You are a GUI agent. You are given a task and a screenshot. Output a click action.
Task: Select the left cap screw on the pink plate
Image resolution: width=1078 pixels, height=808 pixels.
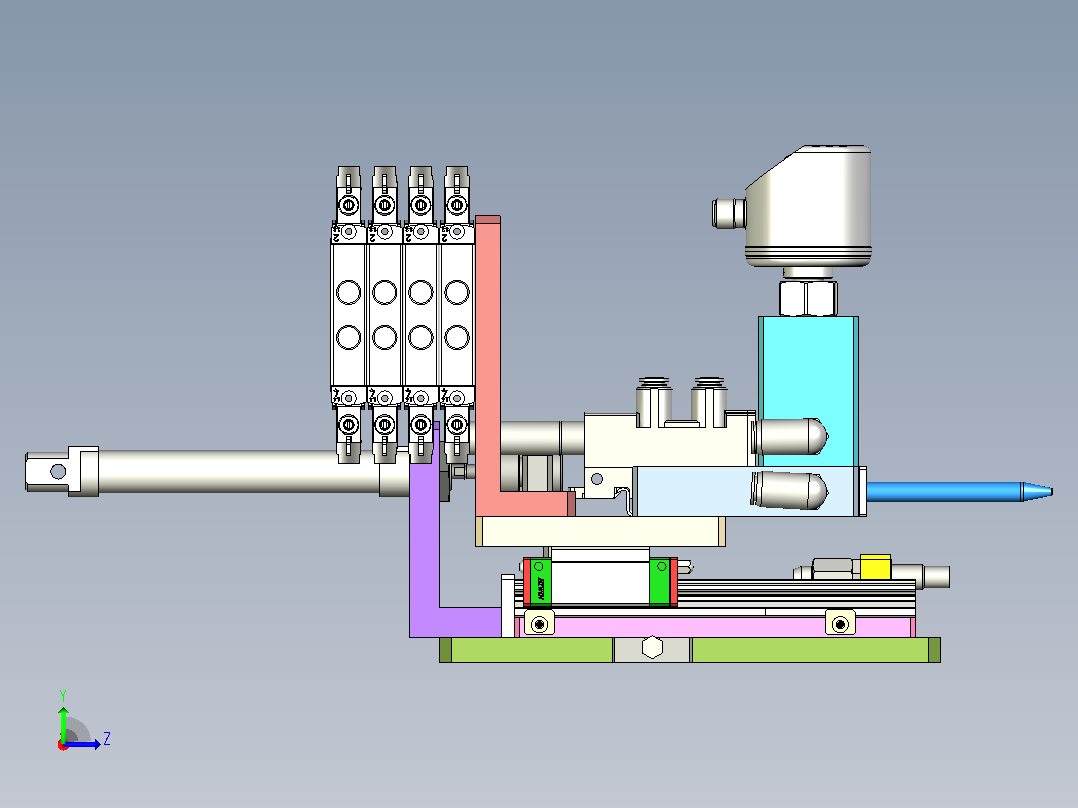[x=540, y=624]
